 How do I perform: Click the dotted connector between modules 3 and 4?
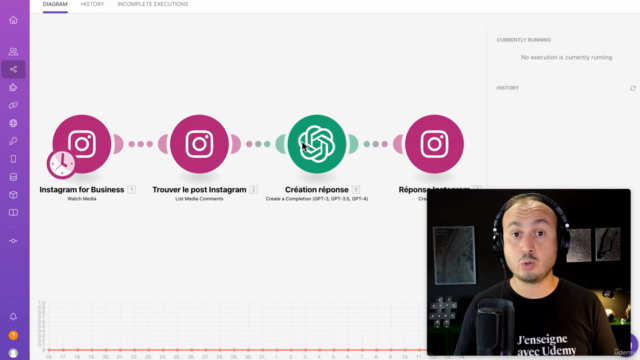376,144
